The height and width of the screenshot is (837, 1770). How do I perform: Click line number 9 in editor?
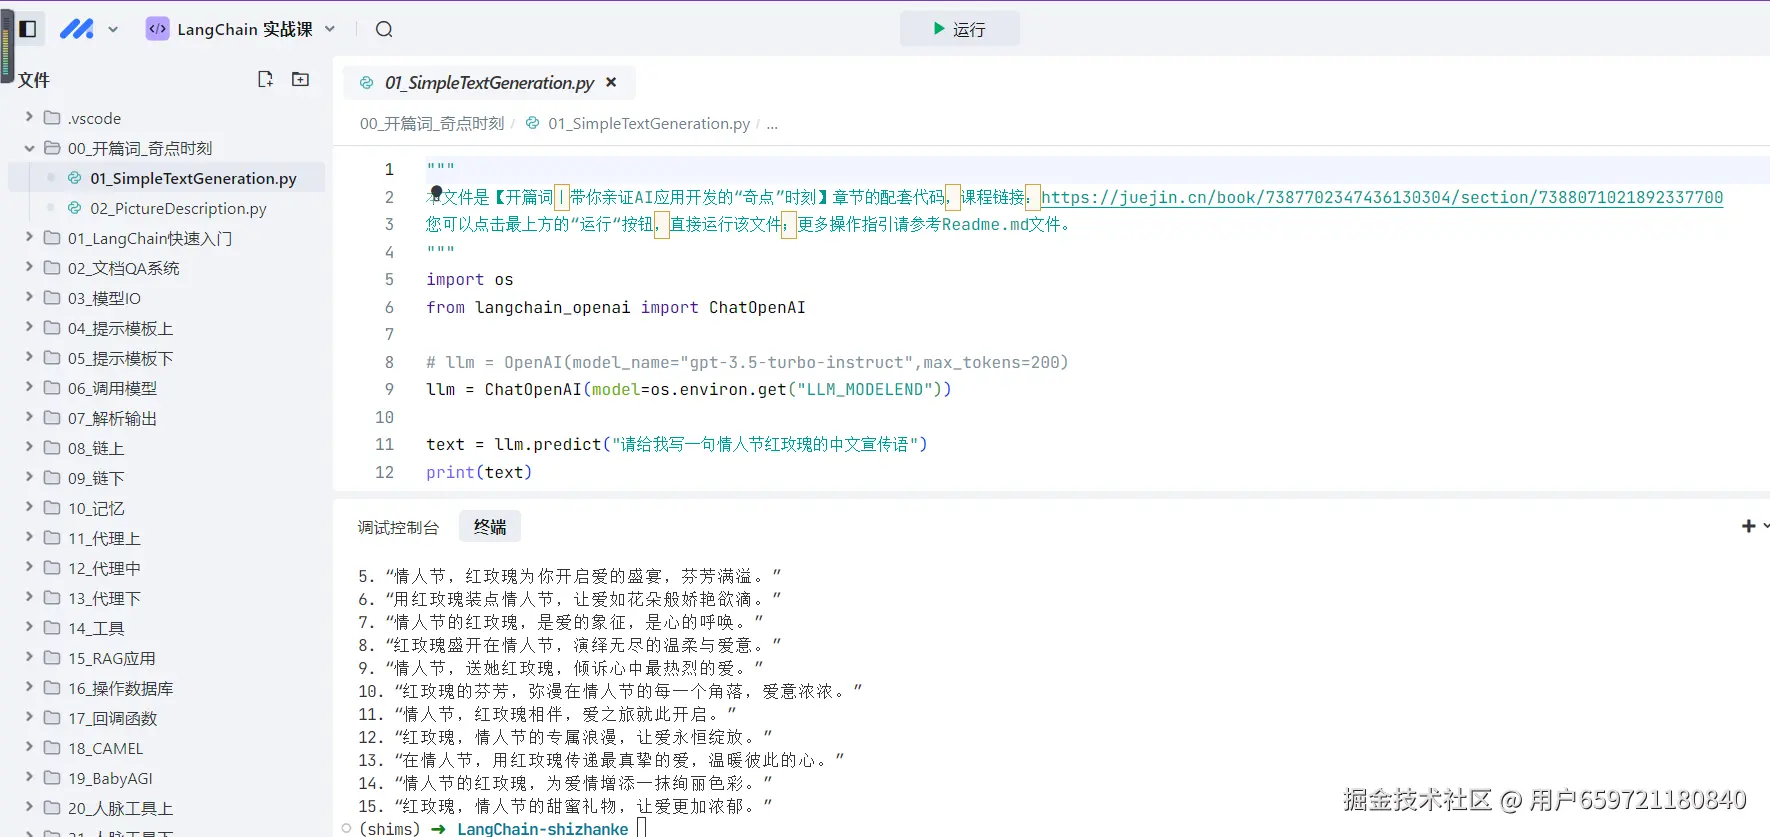click(389, 389)
